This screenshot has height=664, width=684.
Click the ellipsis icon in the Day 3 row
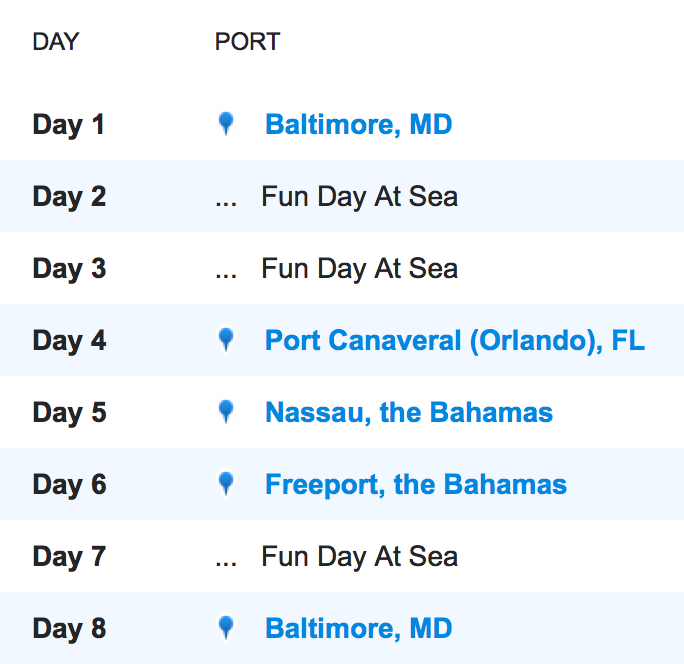click(x=226, y=276)
